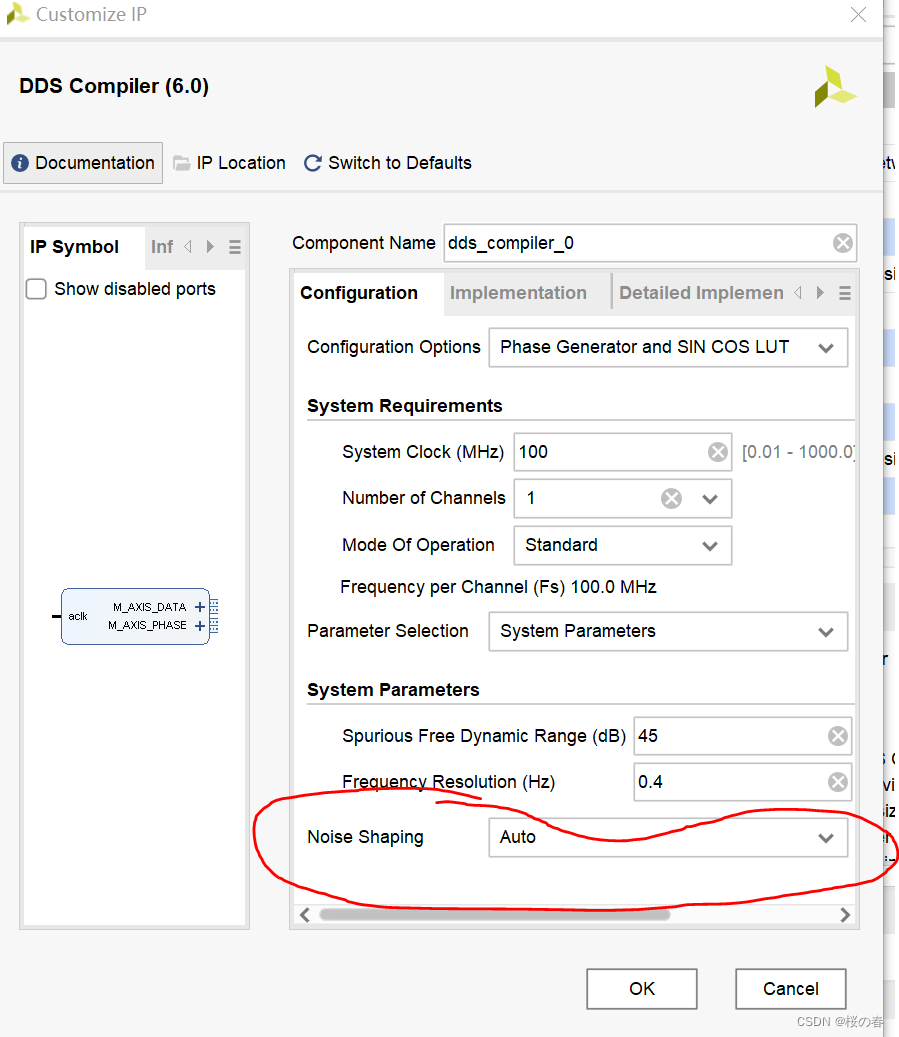Expand the M_AXIS_PHASE port plus icon
899x1037 pixels.
(x=200, y=626)
